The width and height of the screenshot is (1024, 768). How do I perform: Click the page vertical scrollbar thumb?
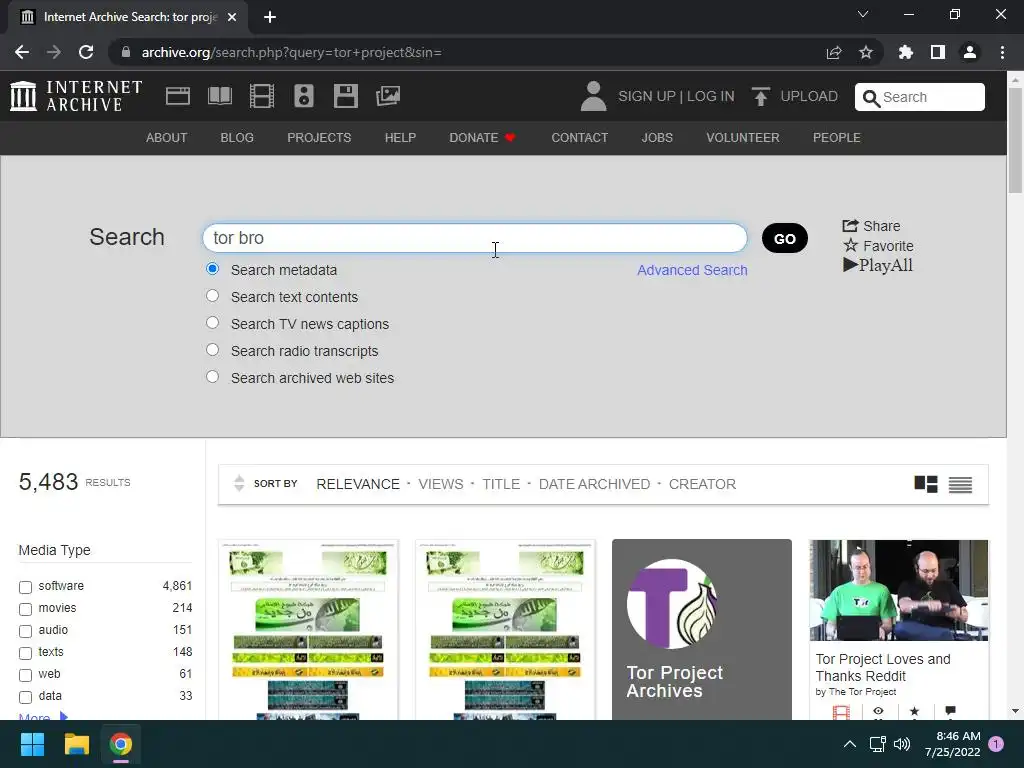(1014, 140)
